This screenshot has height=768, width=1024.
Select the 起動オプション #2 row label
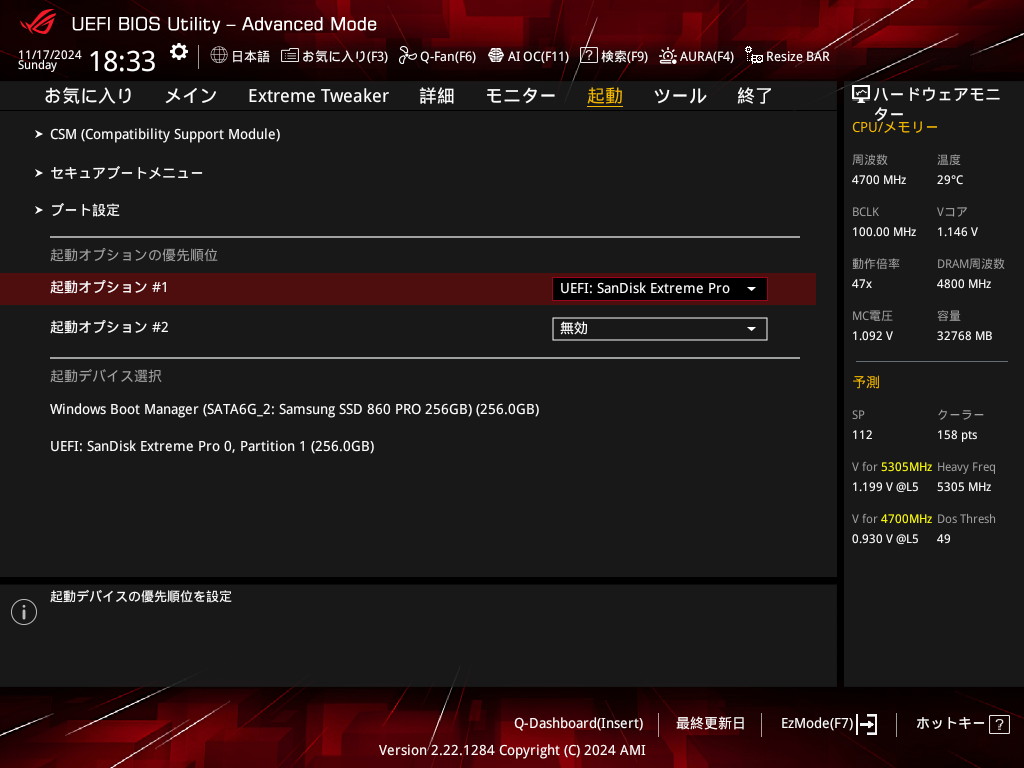click(109, 327)
